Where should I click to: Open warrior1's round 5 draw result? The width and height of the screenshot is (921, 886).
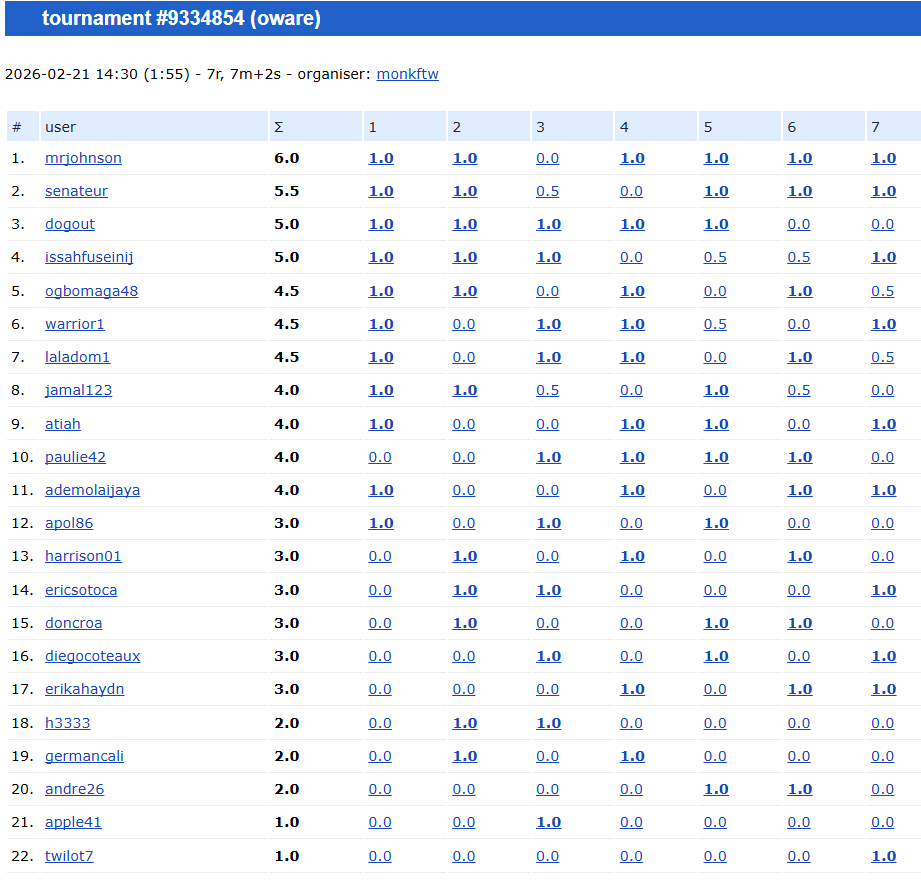(715, 324)
